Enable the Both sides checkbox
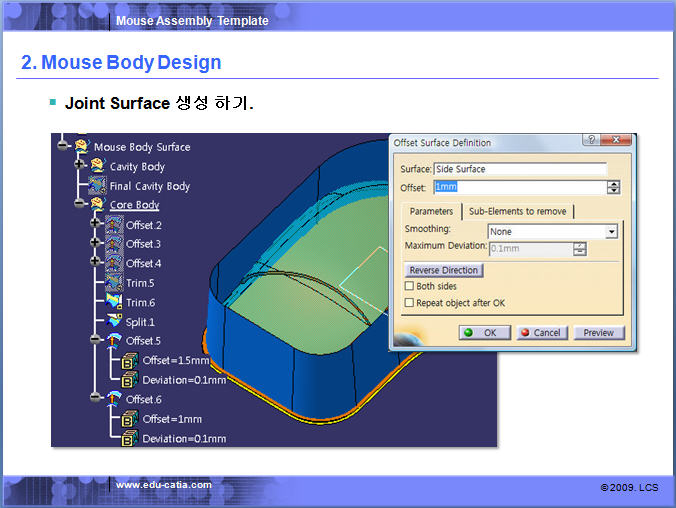676x508 pixels. click(409, 287)
